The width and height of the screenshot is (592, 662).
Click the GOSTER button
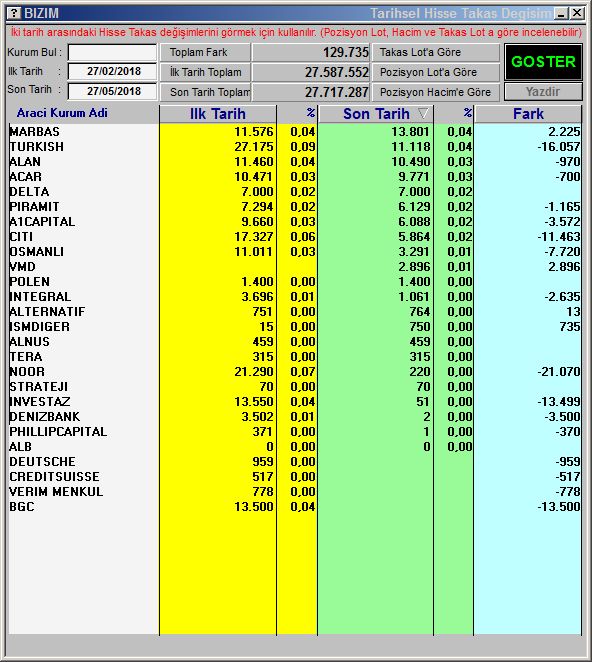(x=543, y=62)
